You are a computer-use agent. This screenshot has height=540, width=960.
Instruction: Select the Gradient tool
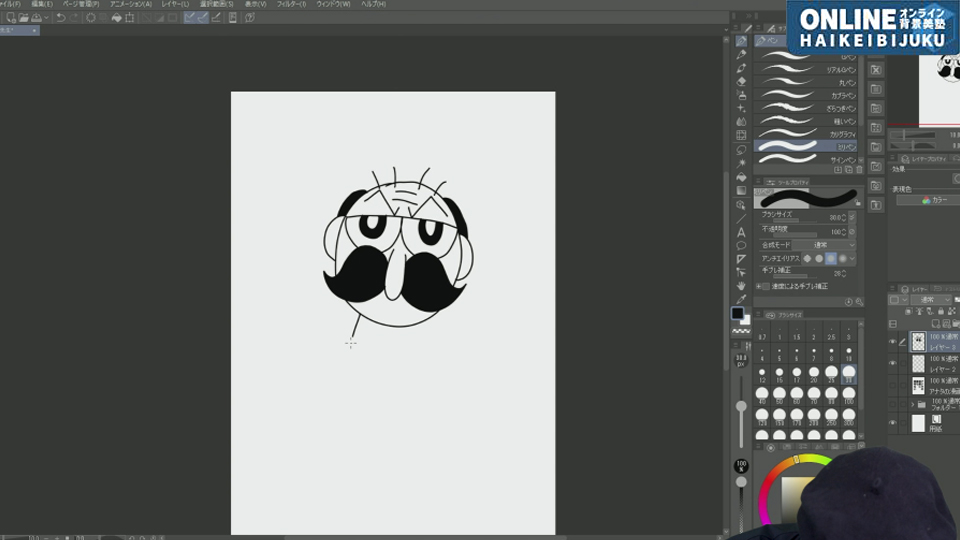pyautogui.click(x=741, y=190)
